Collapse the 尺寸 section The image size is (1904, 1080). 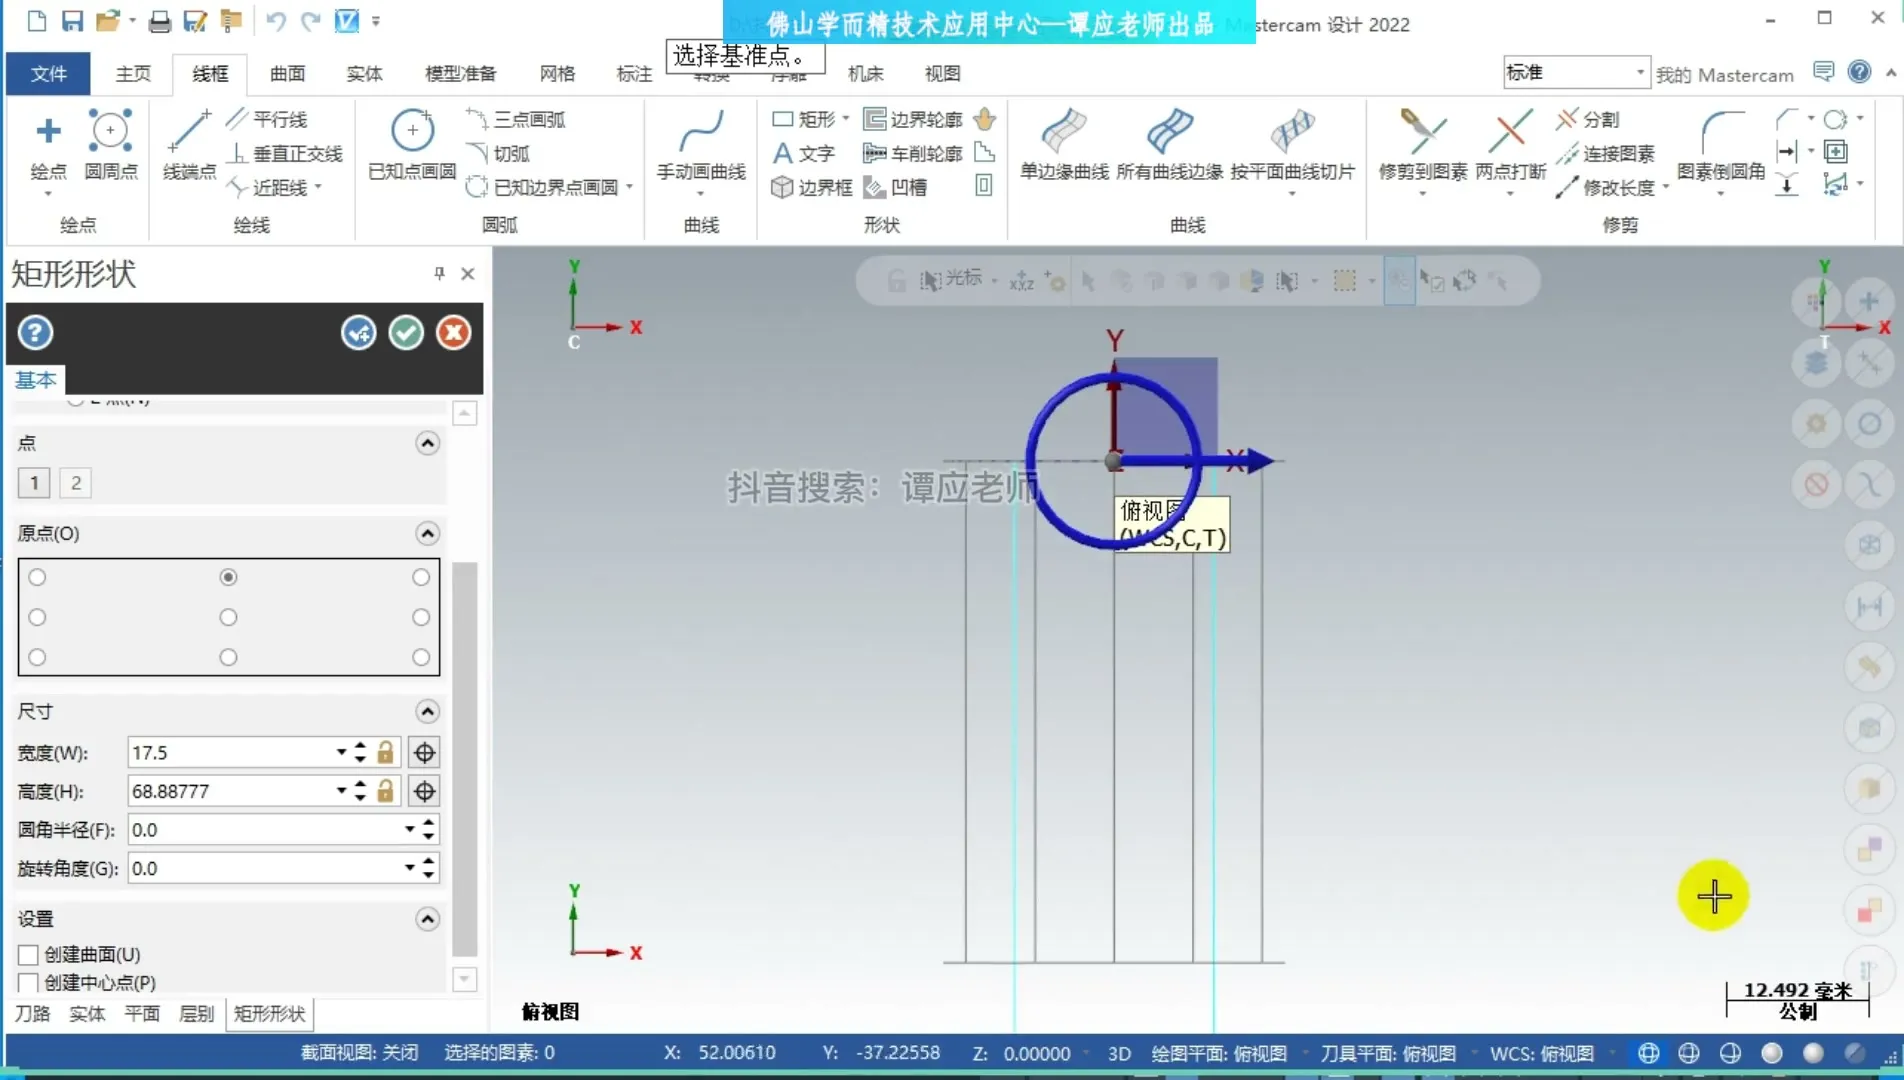(427, 711)
